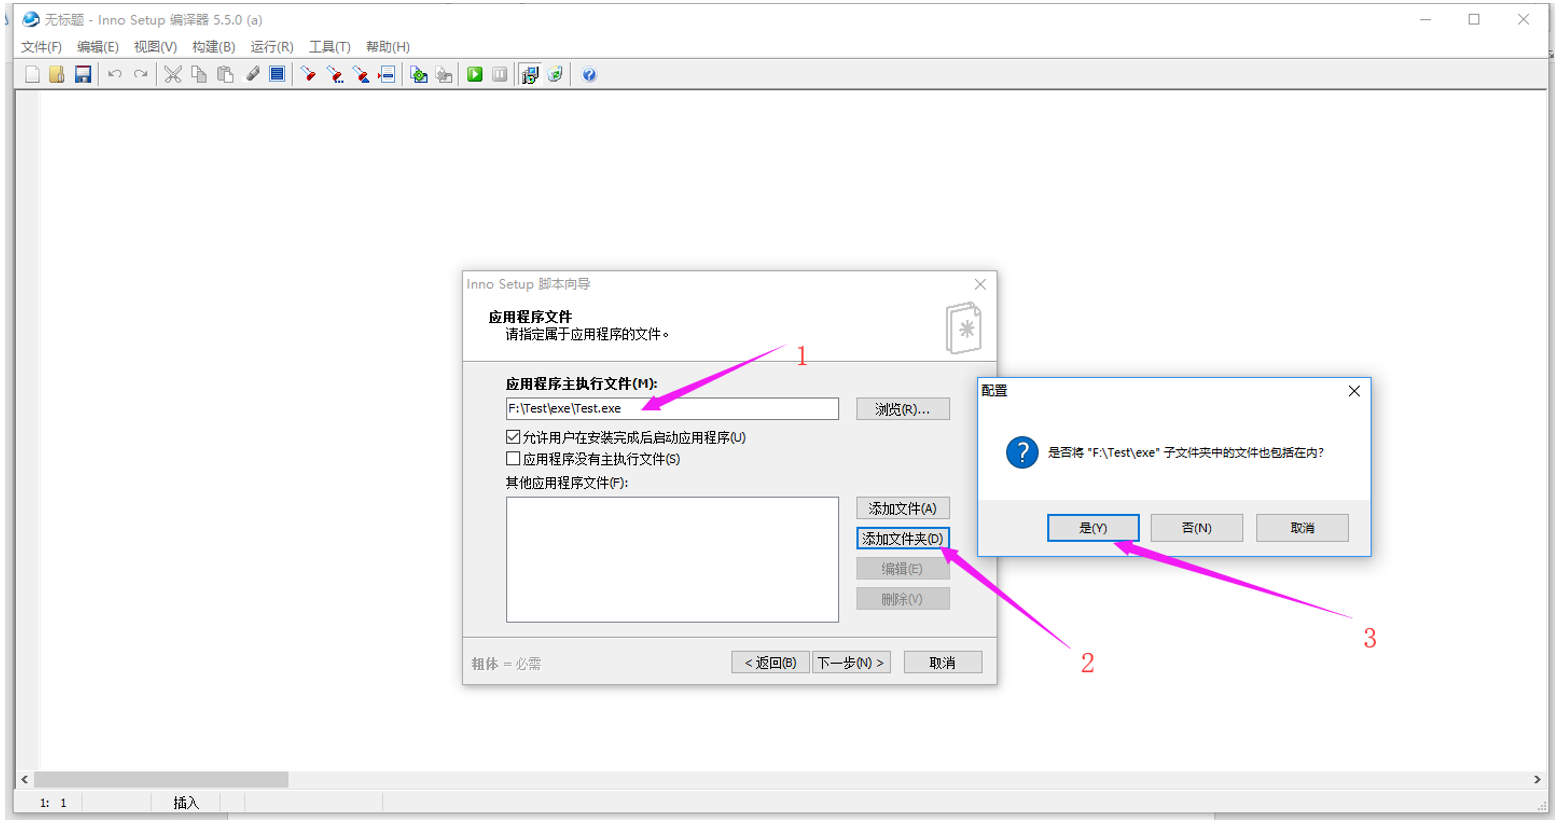1555x820 pixels.
Task: Create a new script with the New toolbar icon
Action: pos(32,74)
